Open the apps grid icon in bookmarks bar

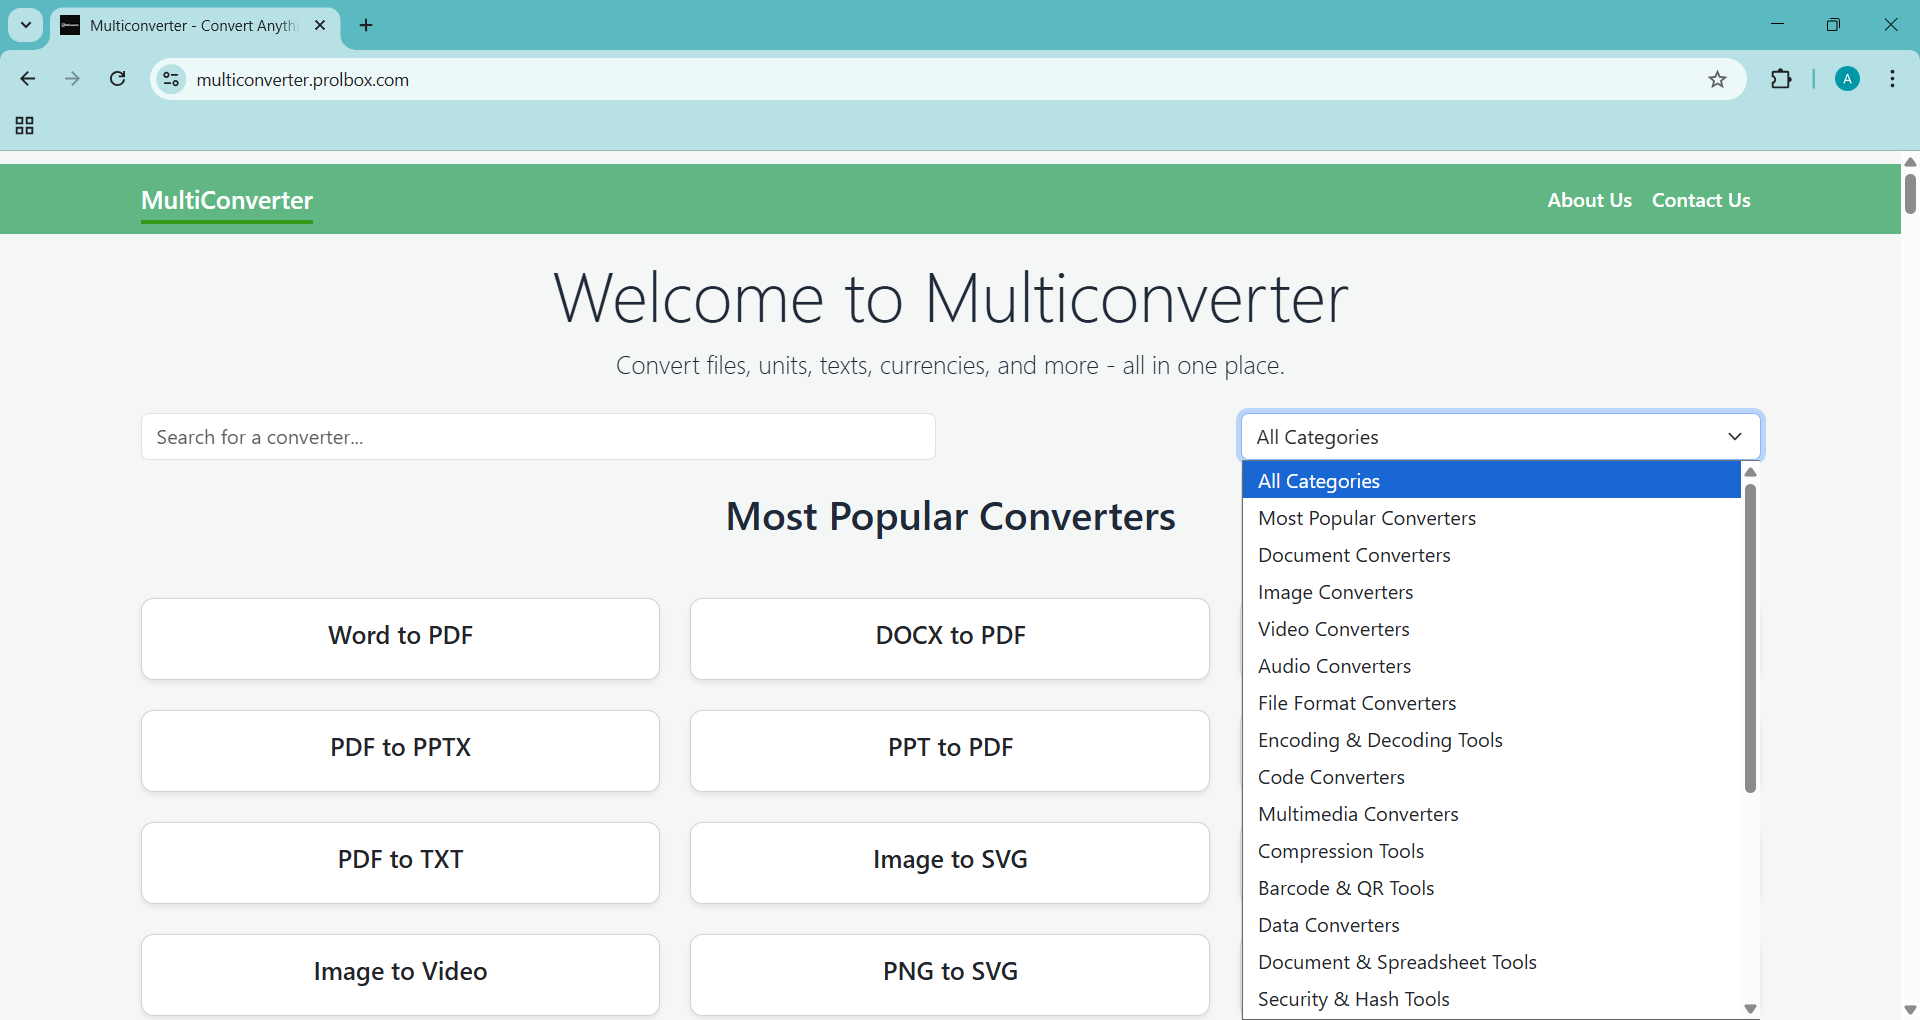[x=25, y=126]
